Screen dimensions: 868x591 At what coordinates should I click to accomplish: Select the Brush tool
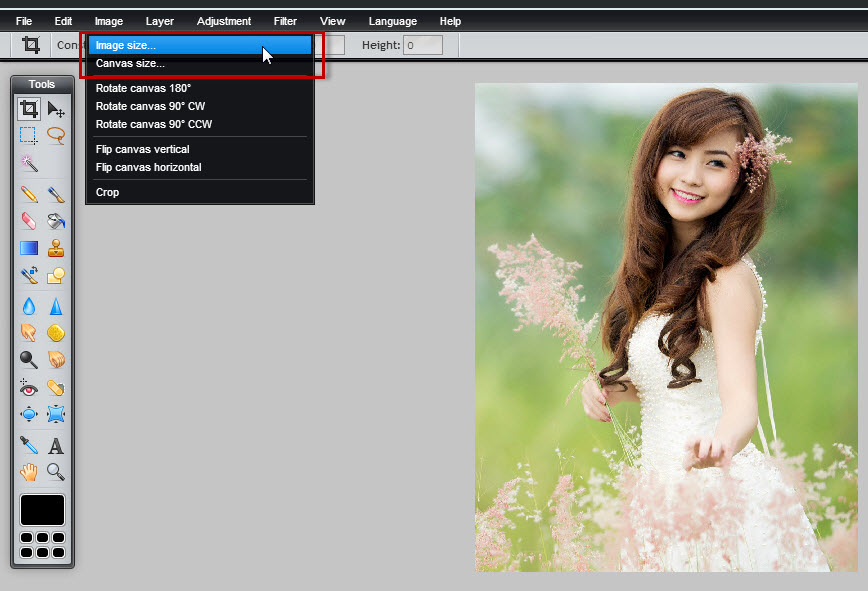click(x=55, y=194)
